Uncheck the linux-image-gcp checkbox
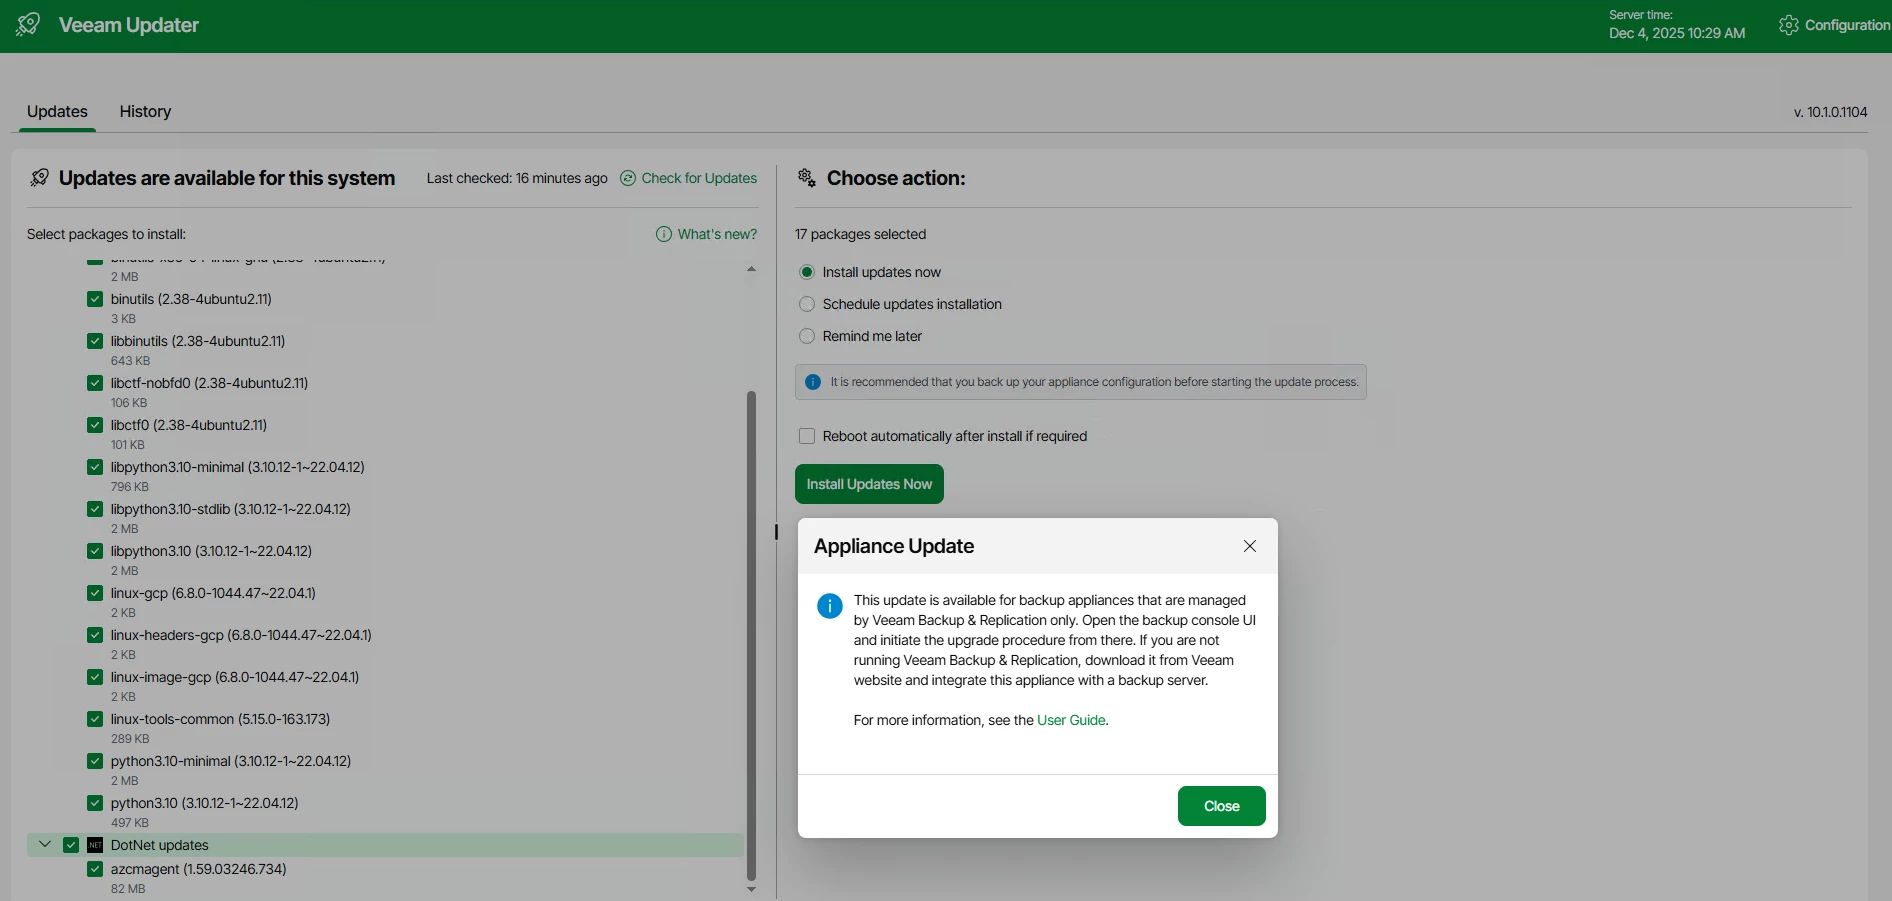The image size is (1892, 901). click(x=95, y=677)
